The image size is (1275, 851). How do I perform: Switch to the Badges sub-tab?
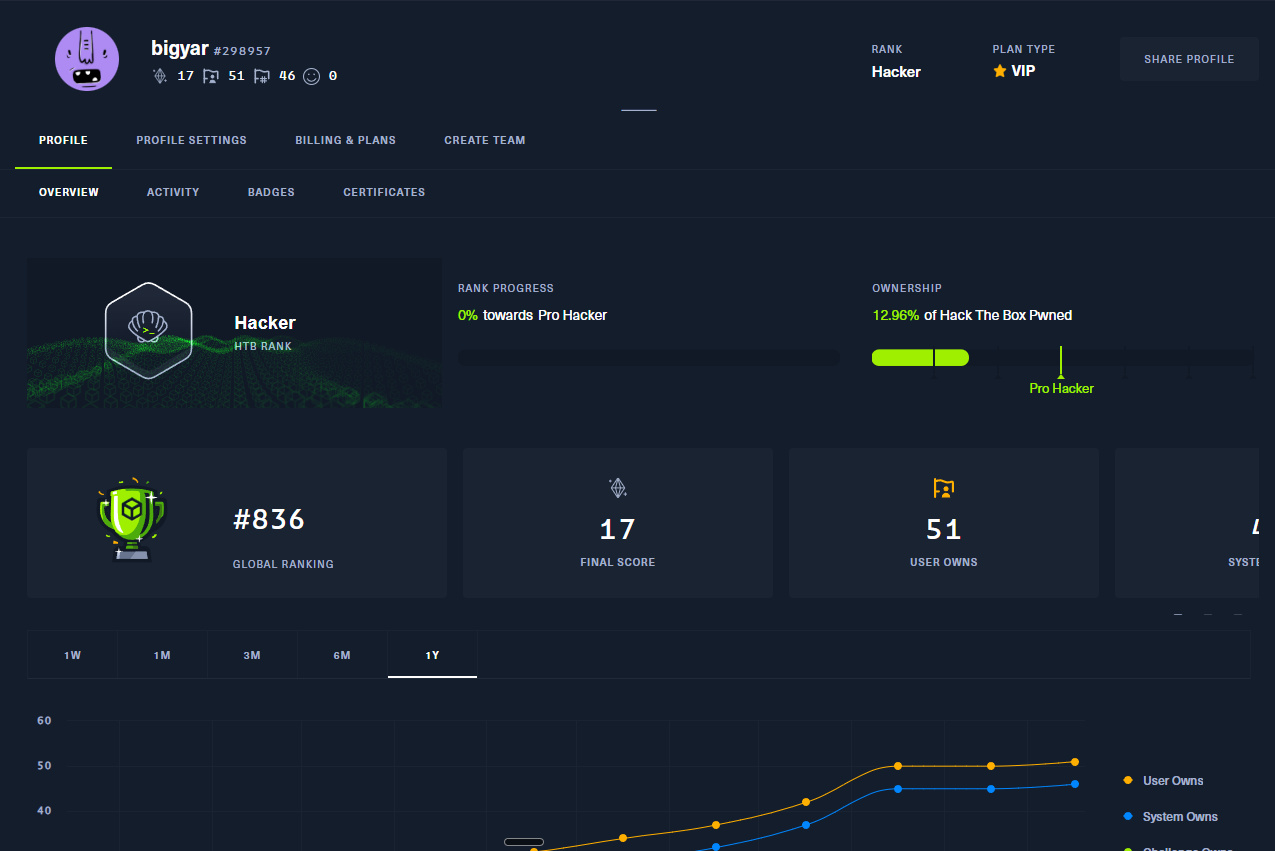271,192
